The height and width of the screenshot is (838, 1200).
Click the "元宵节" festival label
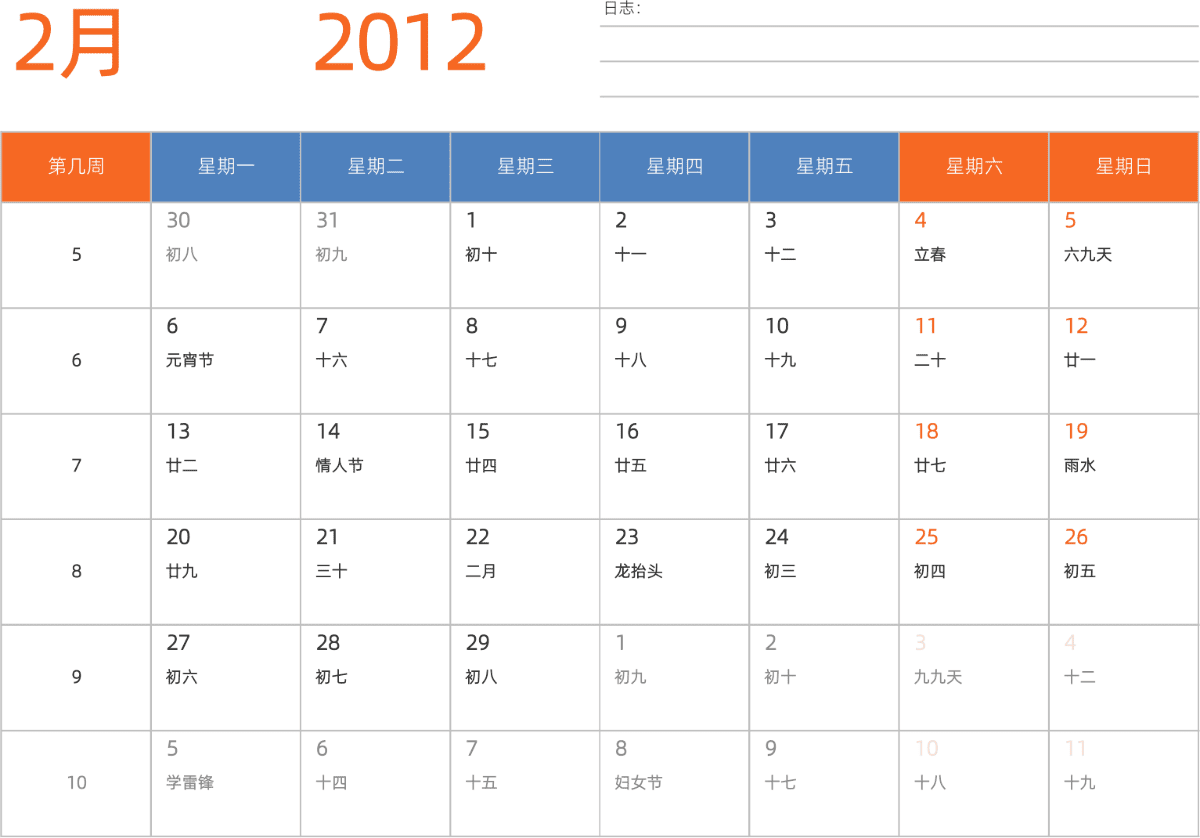point(190,360)
